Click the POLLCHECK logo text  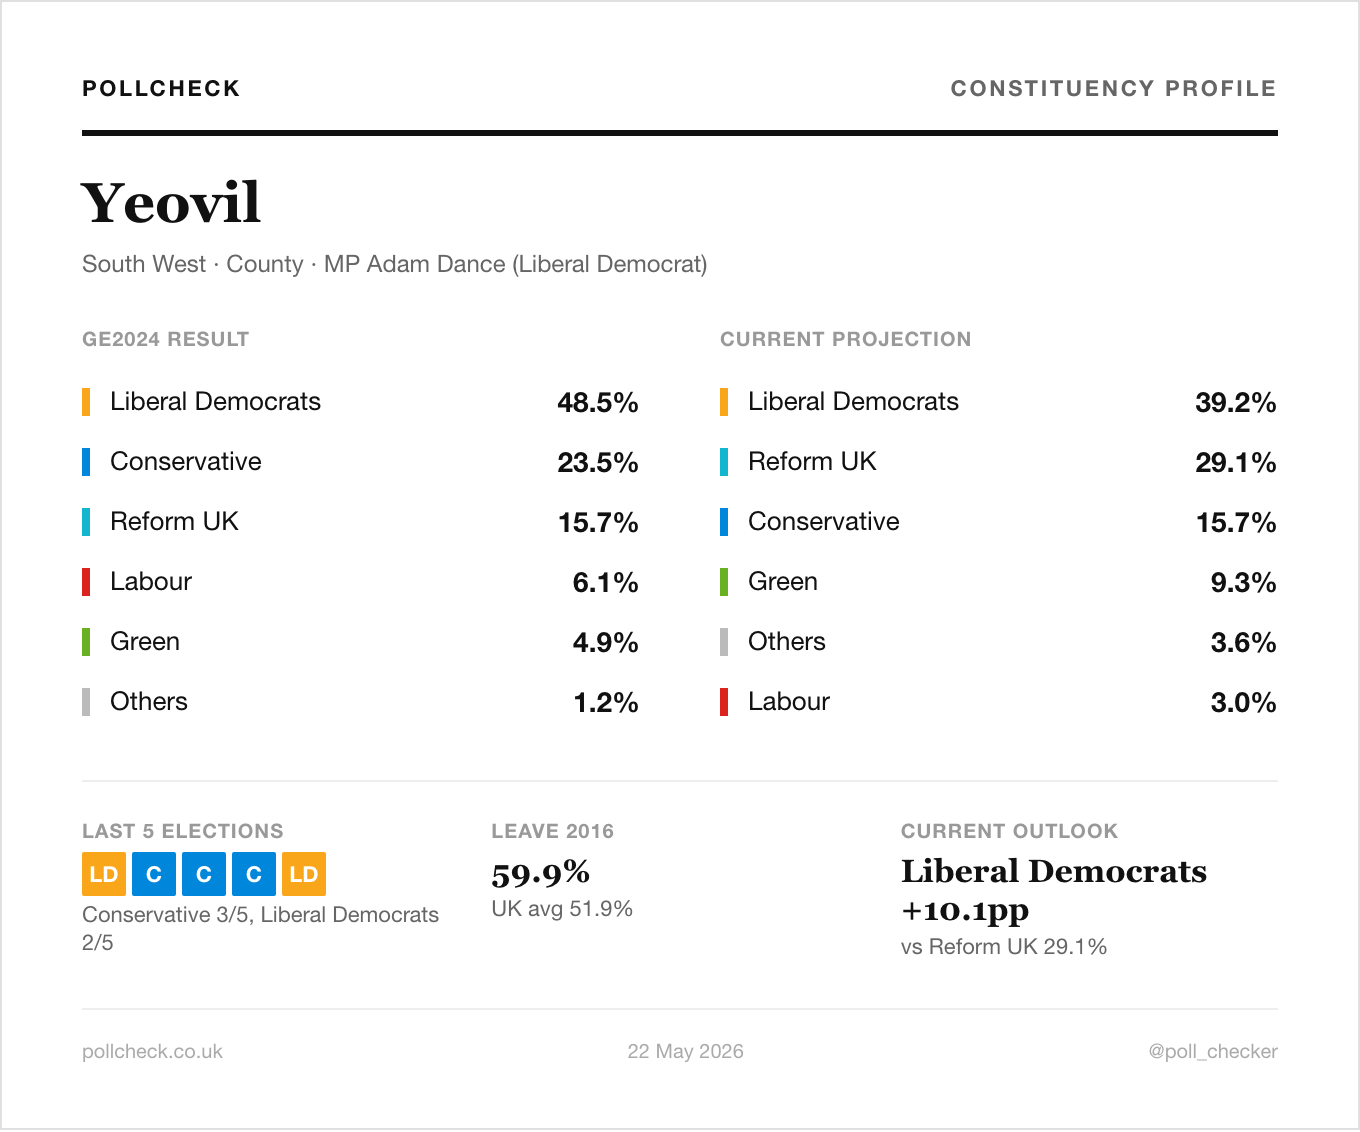(161, 88)
